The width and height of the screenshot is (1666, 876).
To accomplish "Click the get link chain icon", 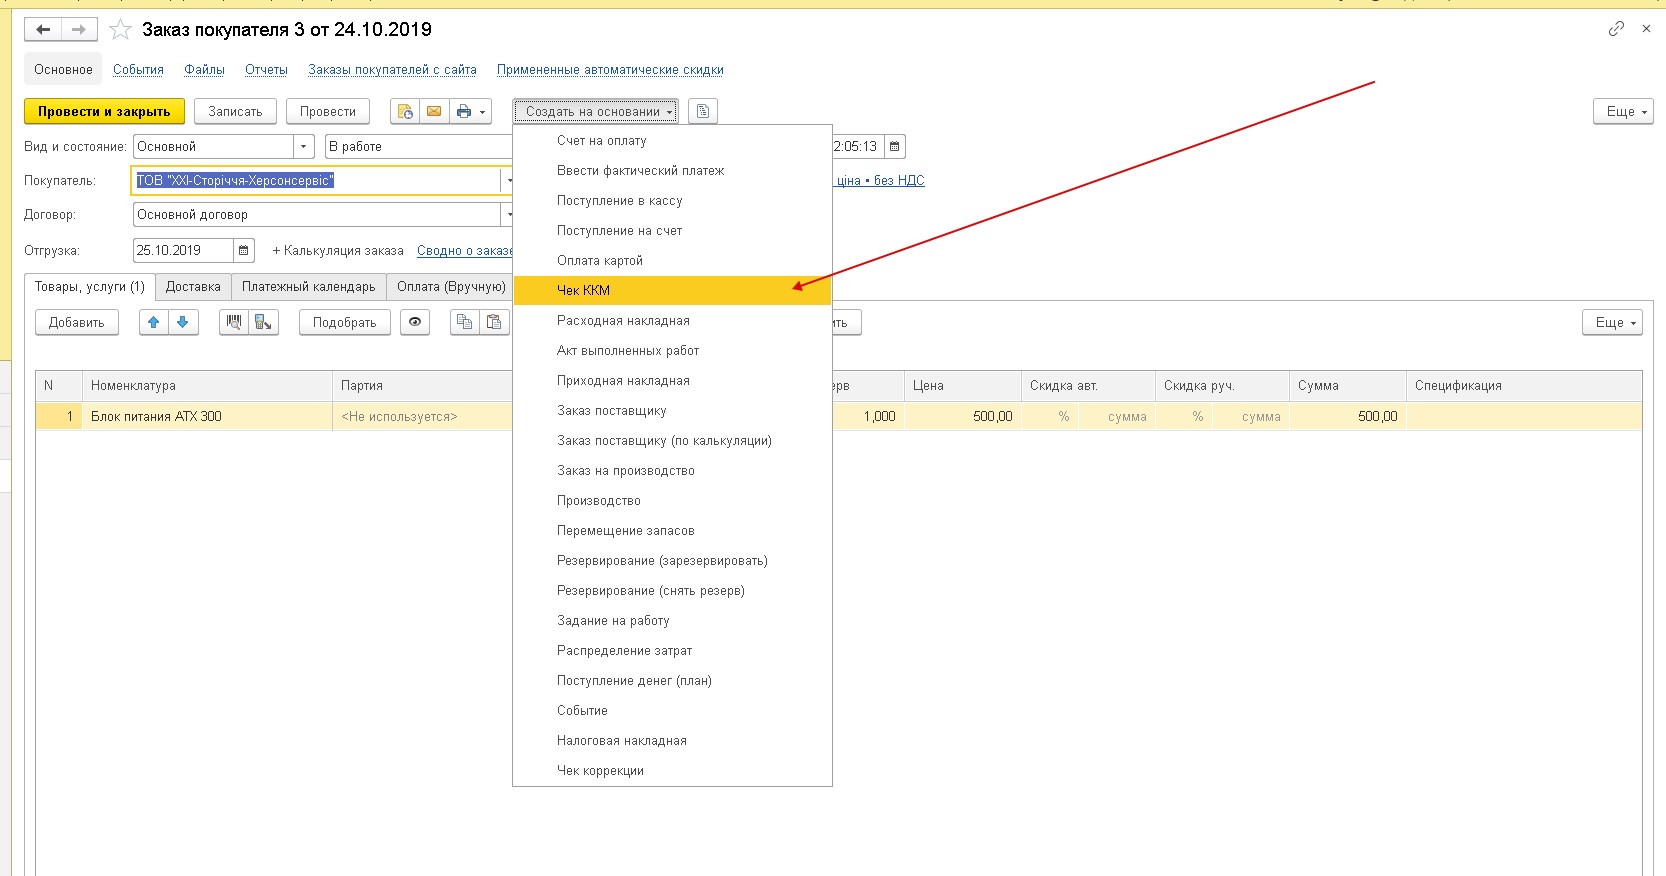I will (x=1616, y=29).
